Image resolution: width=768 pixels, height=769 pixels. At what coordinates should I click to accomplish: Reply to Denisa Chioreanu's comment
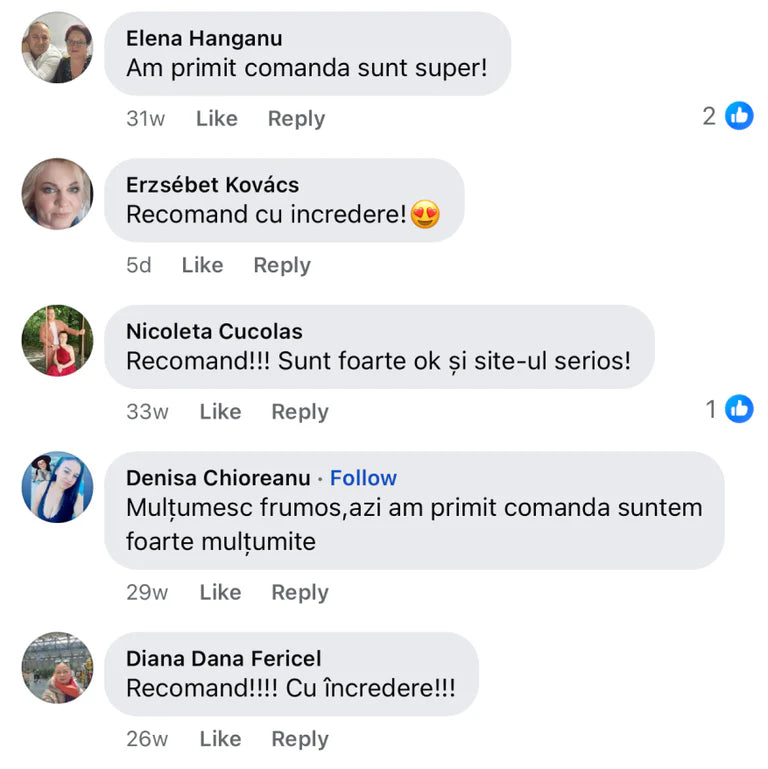(x=300, y=592)
